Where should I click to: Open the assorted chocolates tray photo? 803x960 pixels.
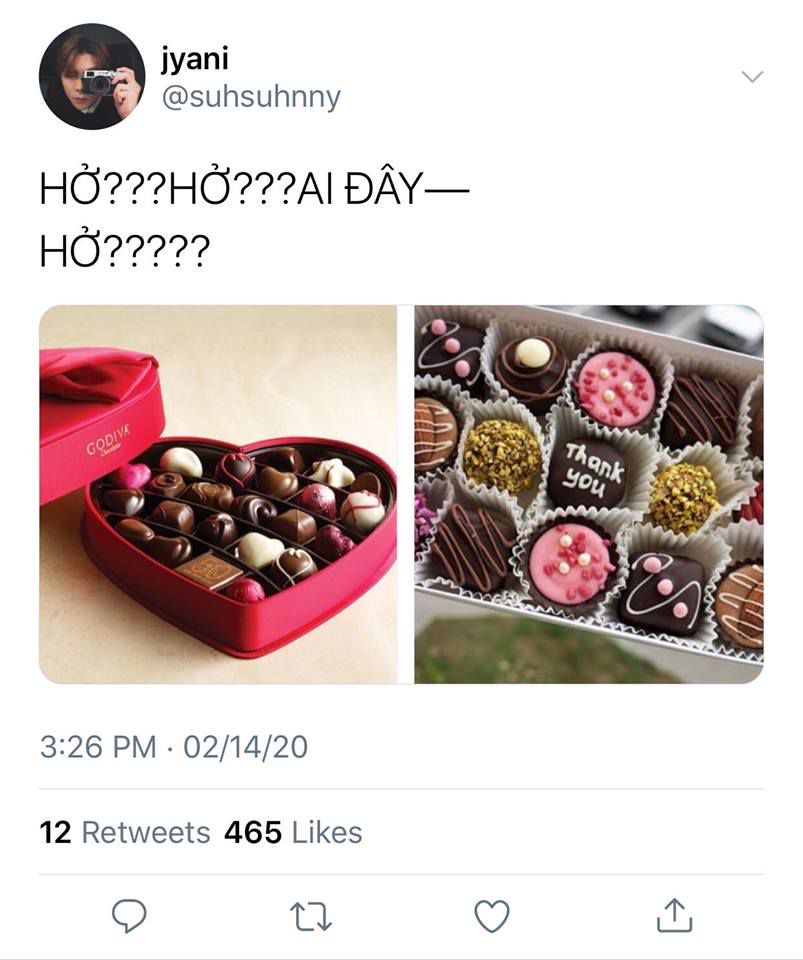pos(589,494)
